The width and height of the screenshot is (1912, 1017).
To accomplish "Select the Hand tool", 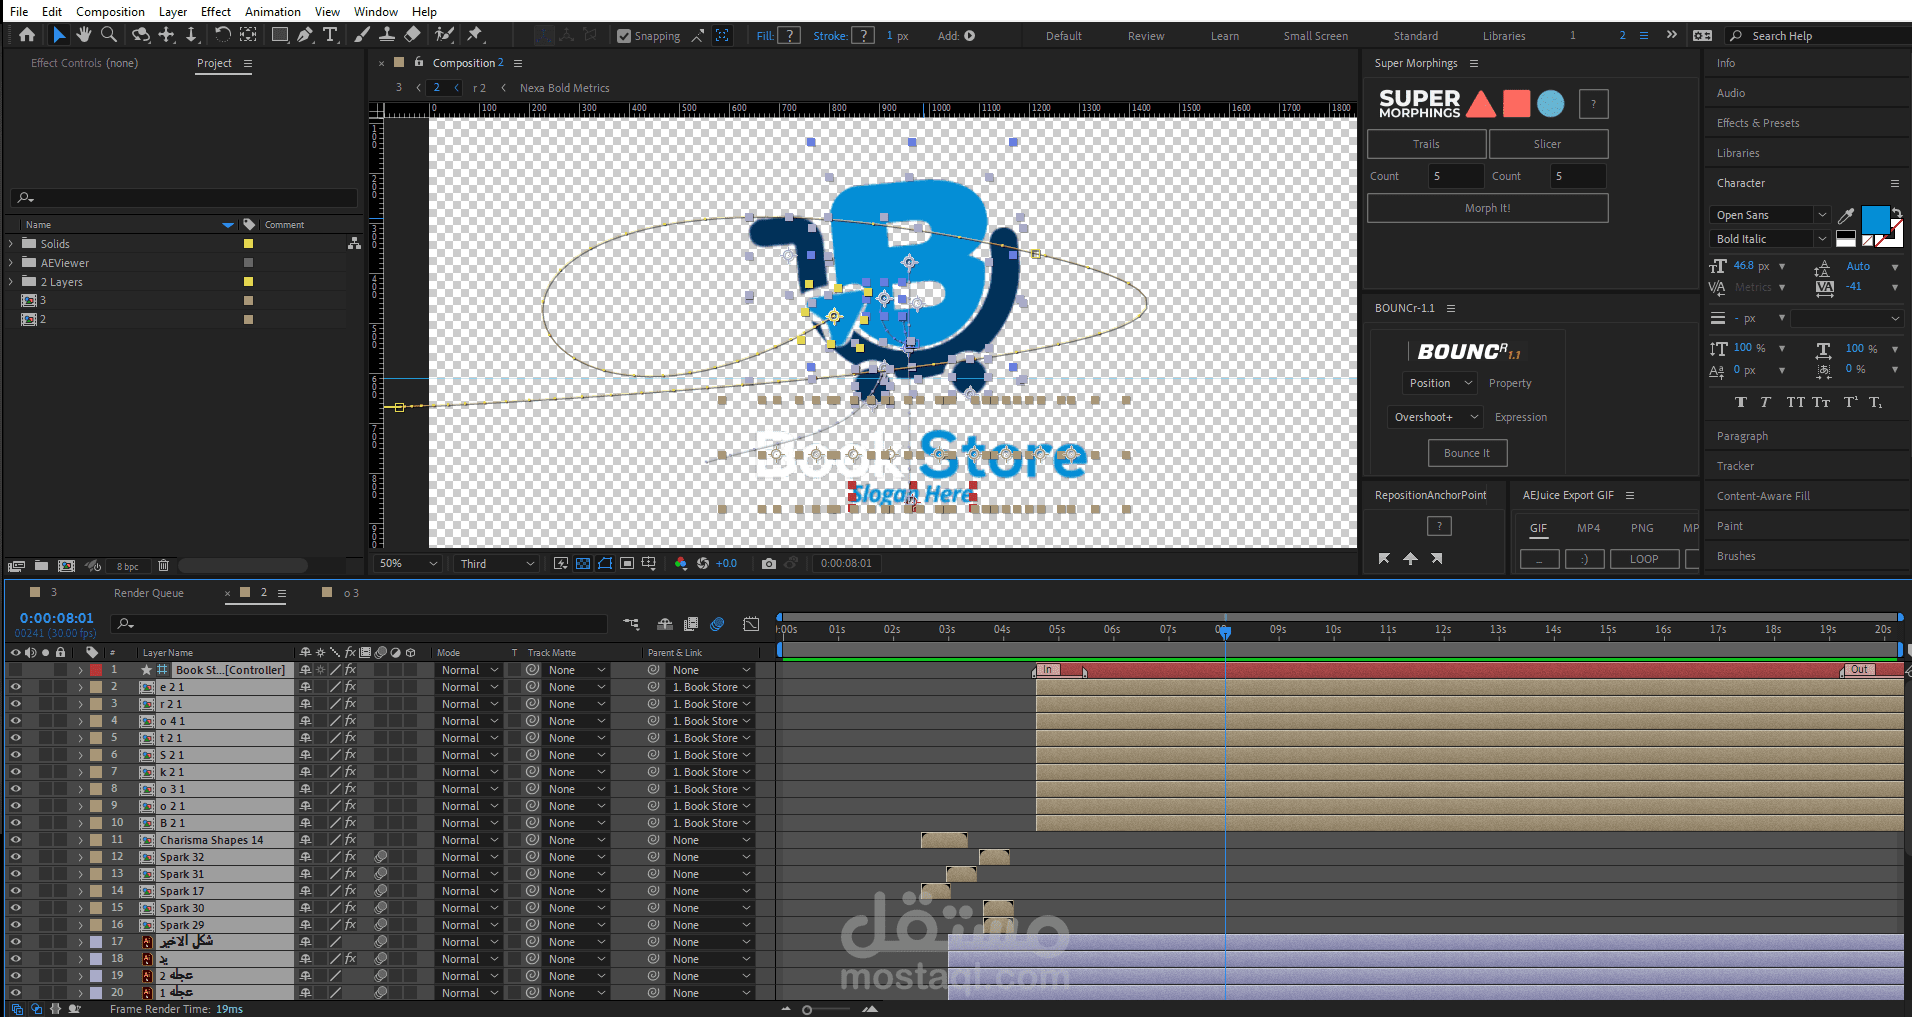I will tap(84, 35).
